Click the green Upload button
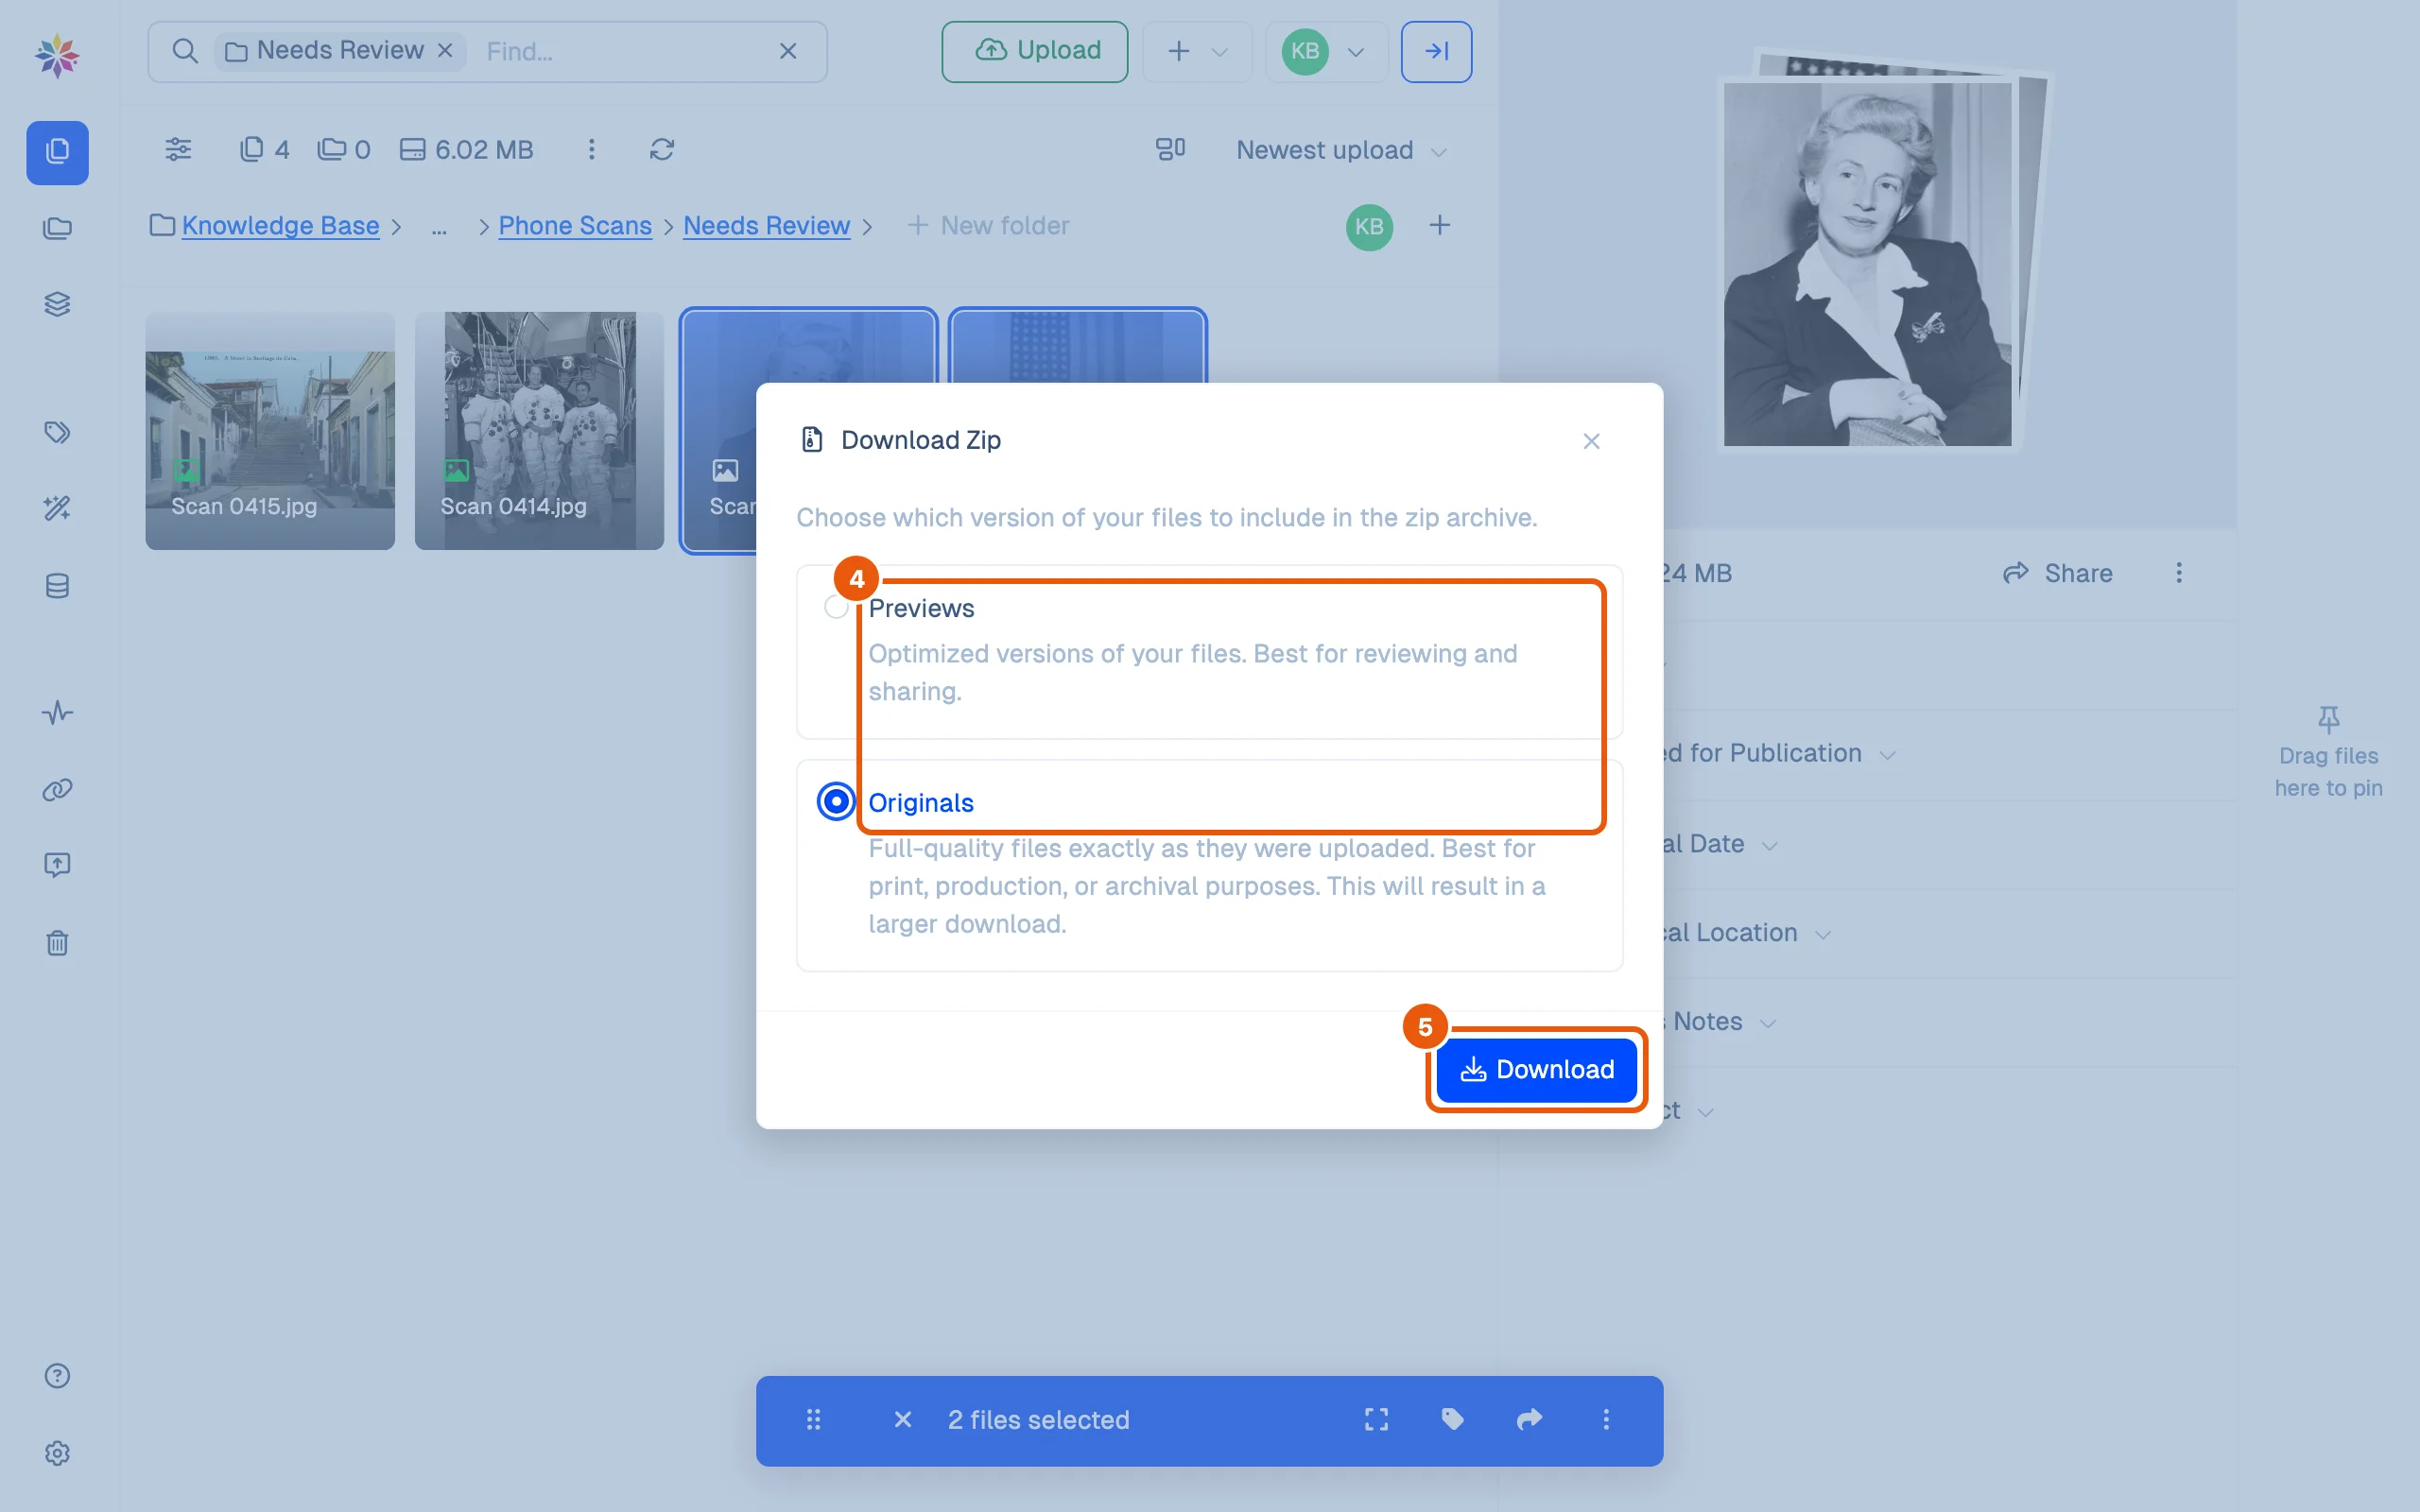 point(1034,51)
